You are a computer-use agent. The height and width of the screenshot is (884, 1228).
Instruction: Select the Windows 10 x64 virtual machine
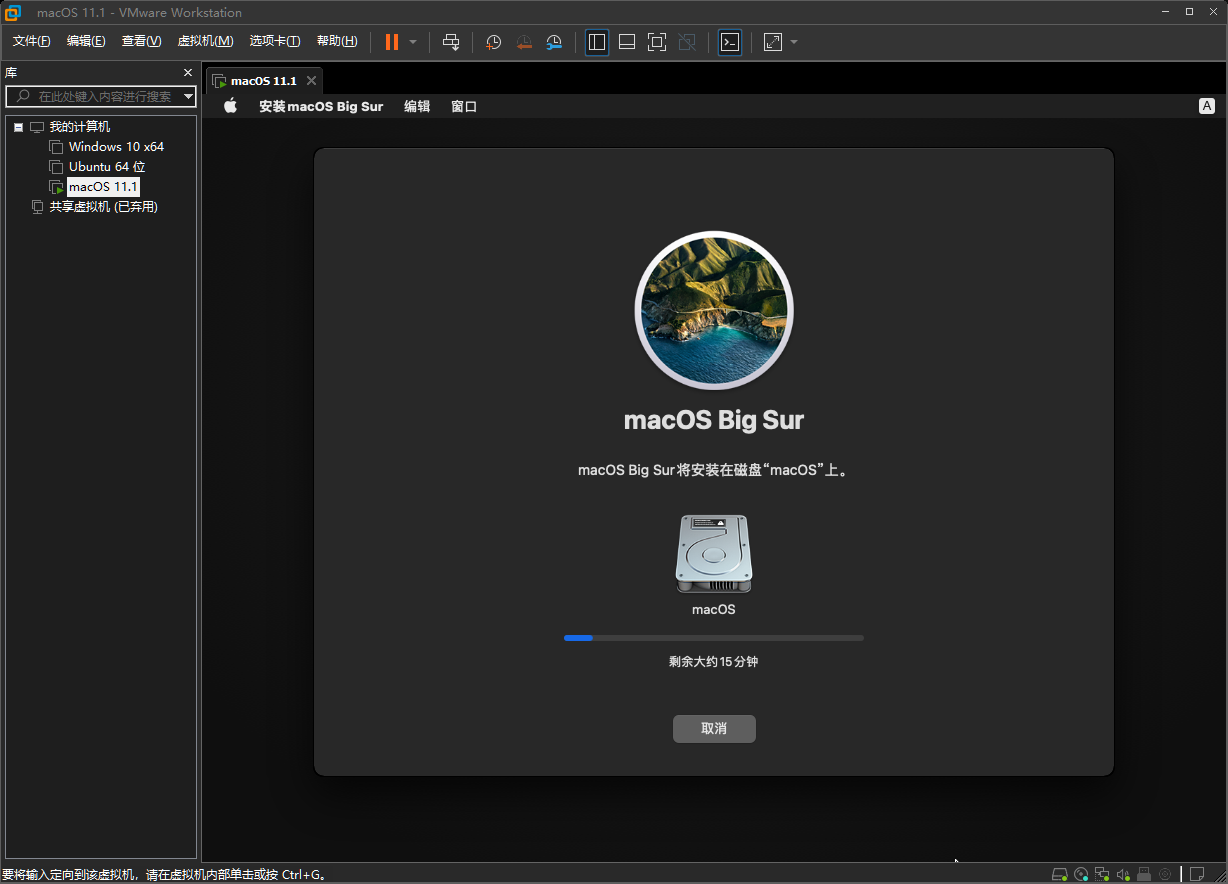click(116, 147)
